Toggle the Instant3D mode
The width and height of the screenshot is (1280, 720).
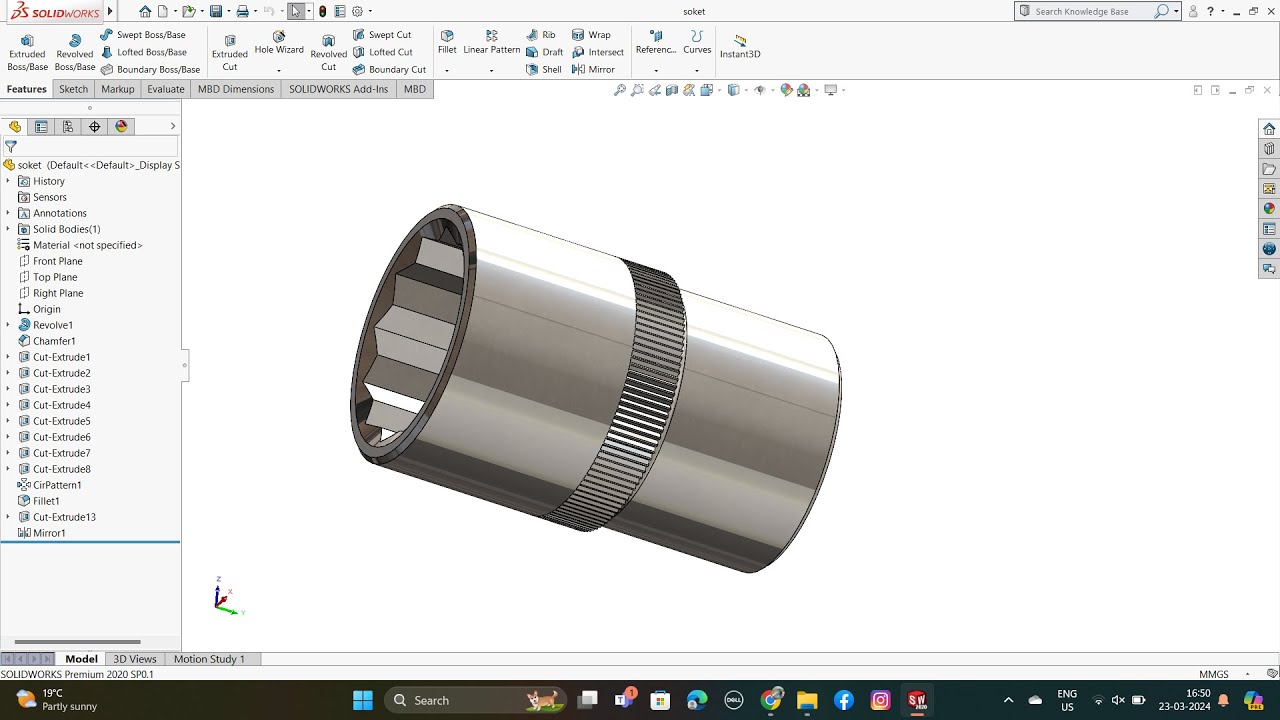click(x=740, y=46)
